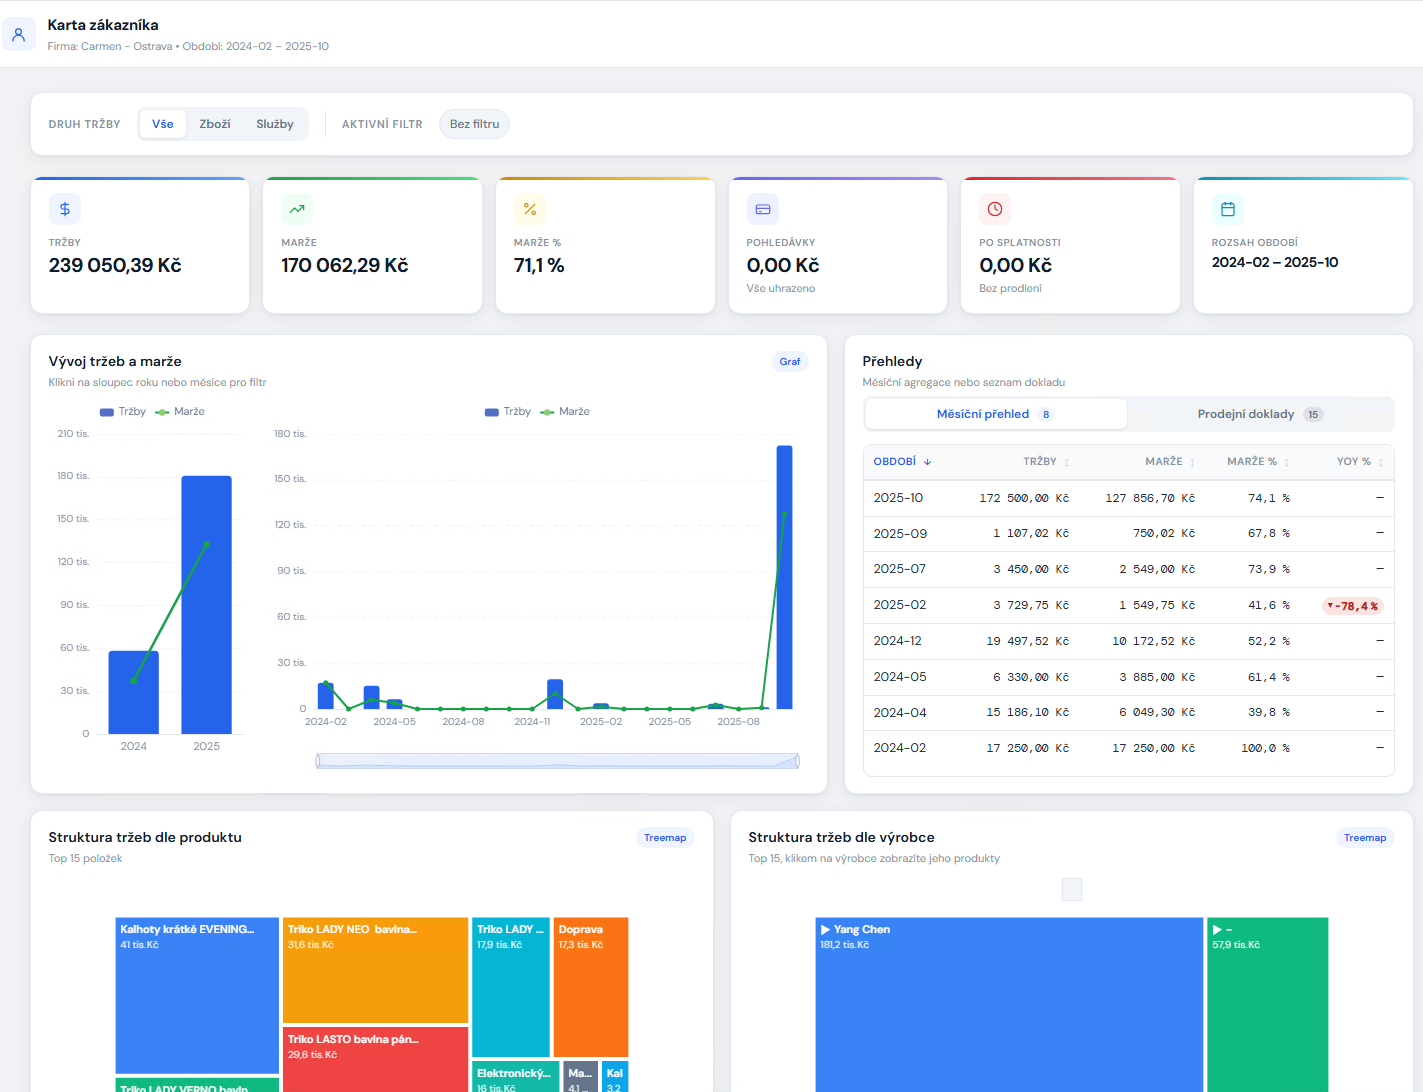Click the Bez filtru filter chip

pos(474,124)
